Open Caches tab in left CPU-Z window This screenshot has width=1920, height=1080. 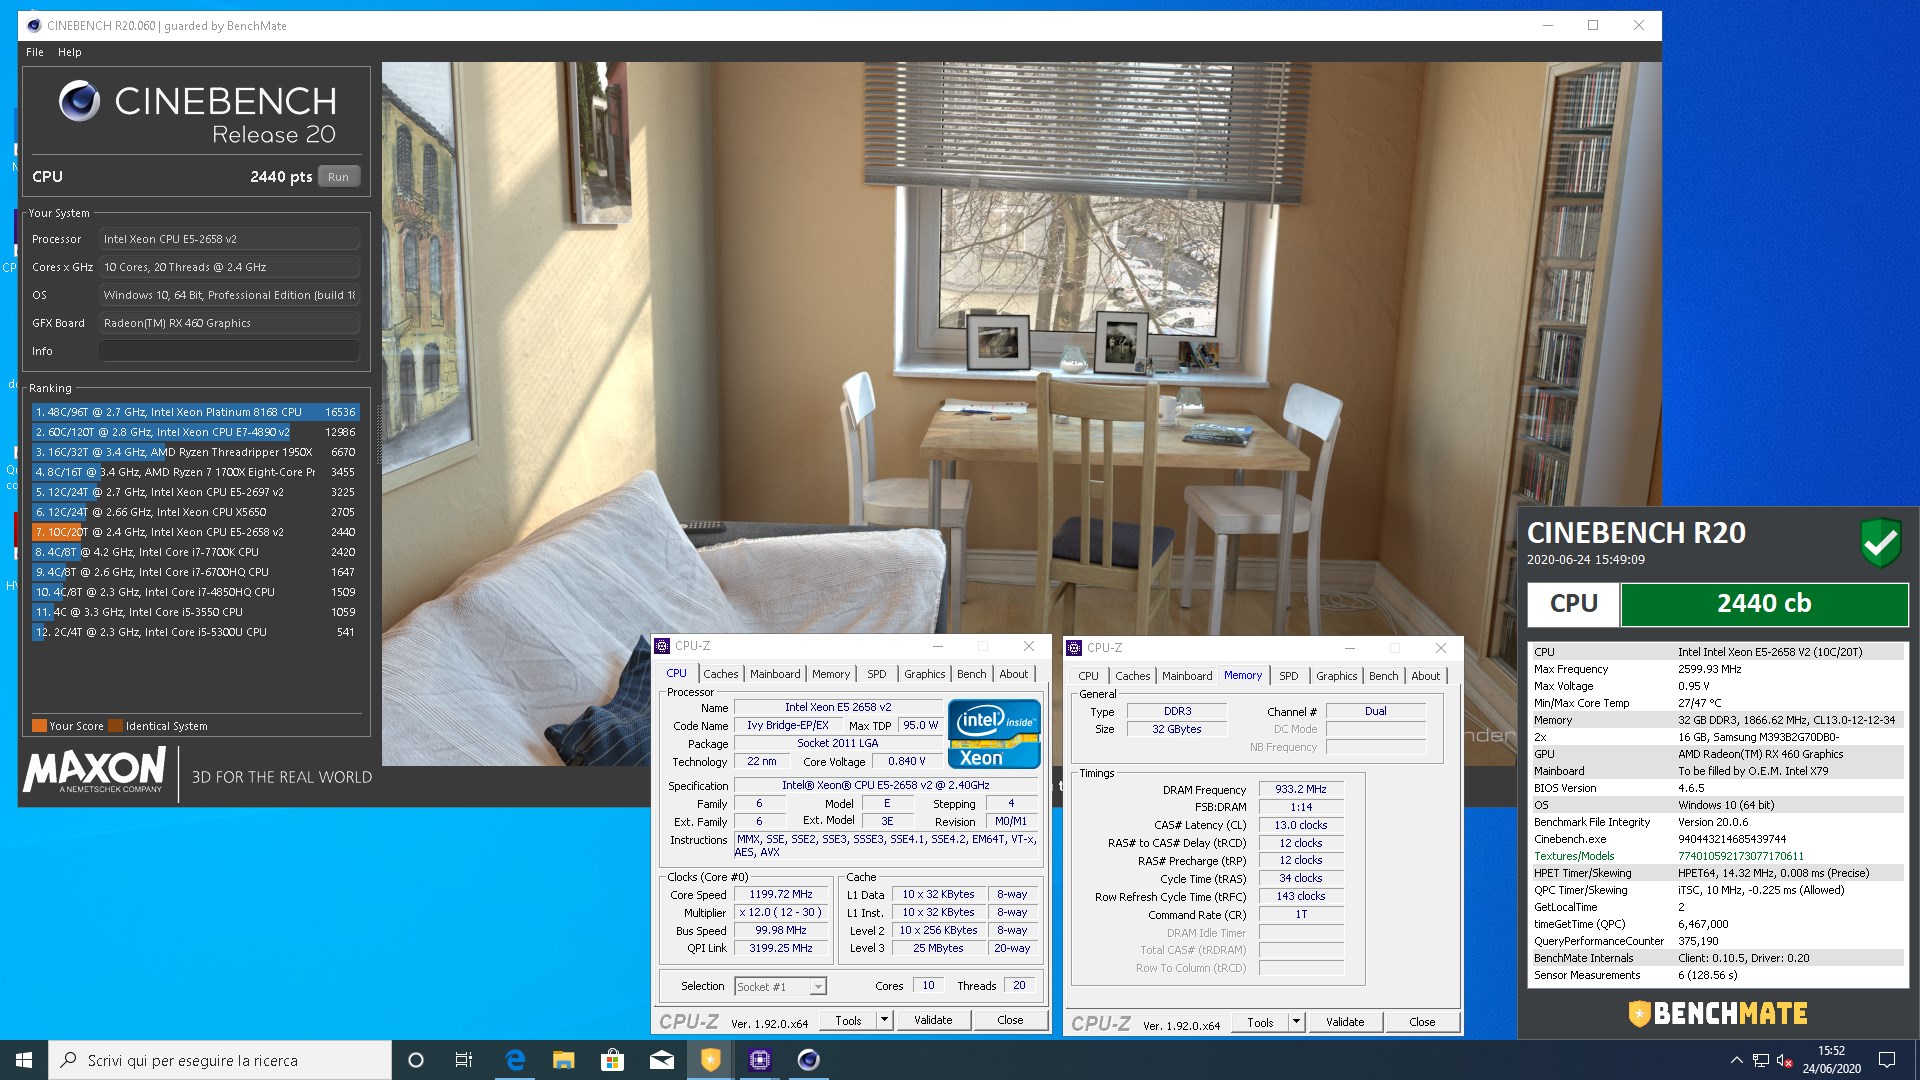click(x=720, y=674)
